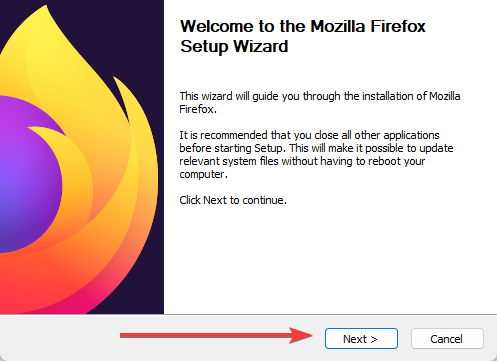497x361 pixels.
Task: Click the empty white area below the instructions
Action: (330, 260)
